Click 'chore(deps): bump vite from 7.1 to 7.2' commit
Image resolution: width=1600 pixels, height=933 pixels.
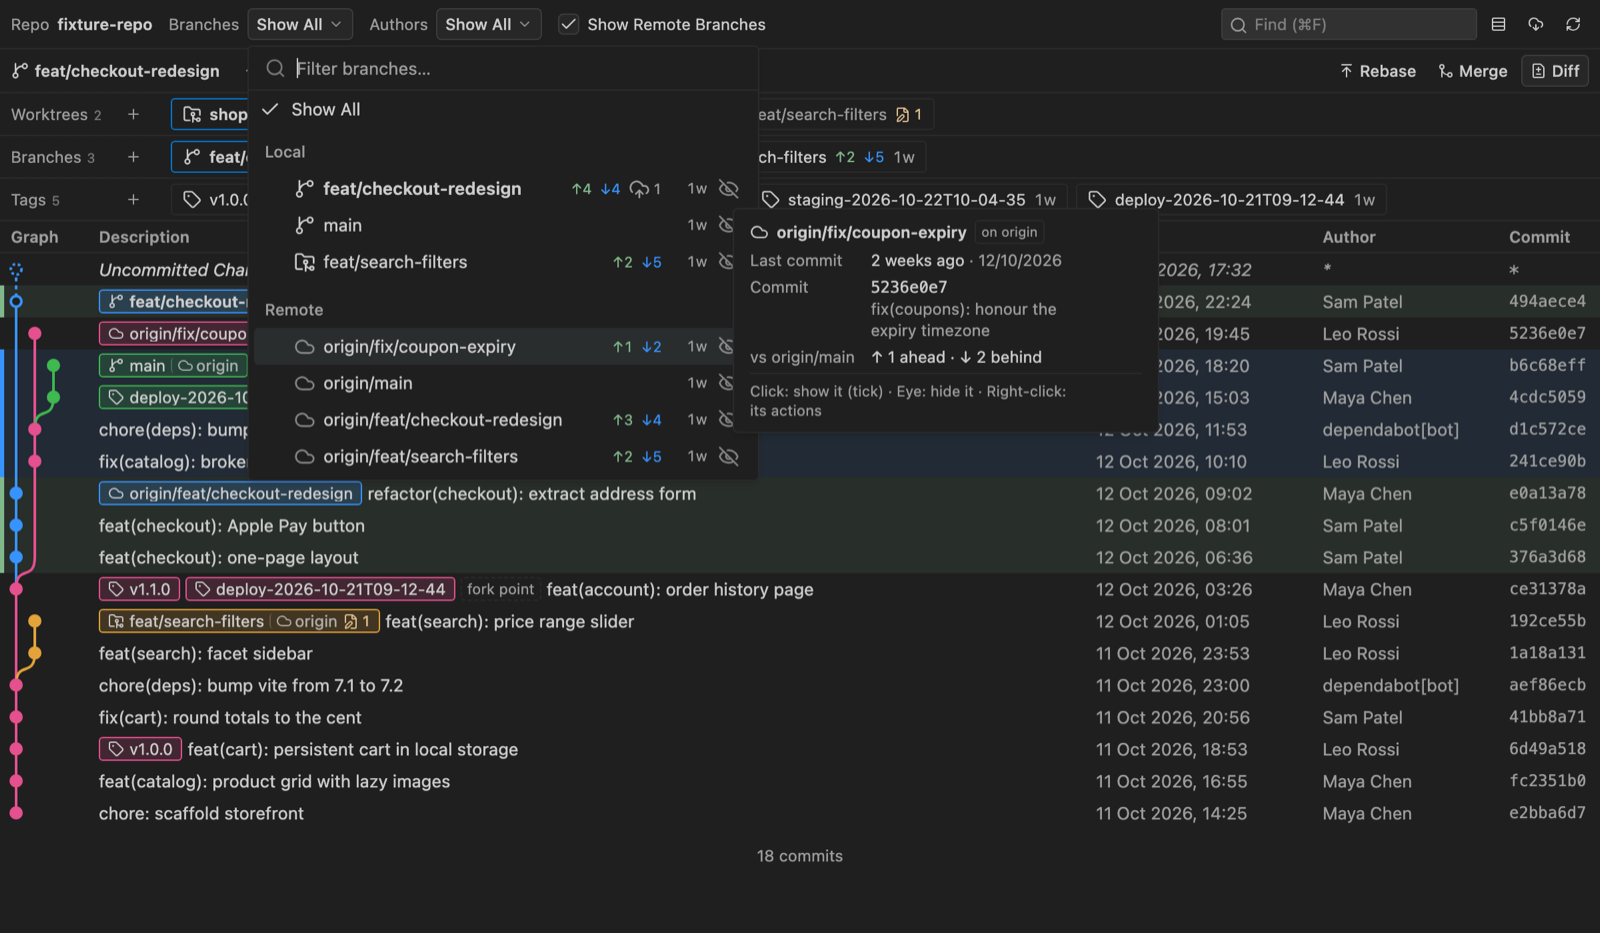coord(251,686)
